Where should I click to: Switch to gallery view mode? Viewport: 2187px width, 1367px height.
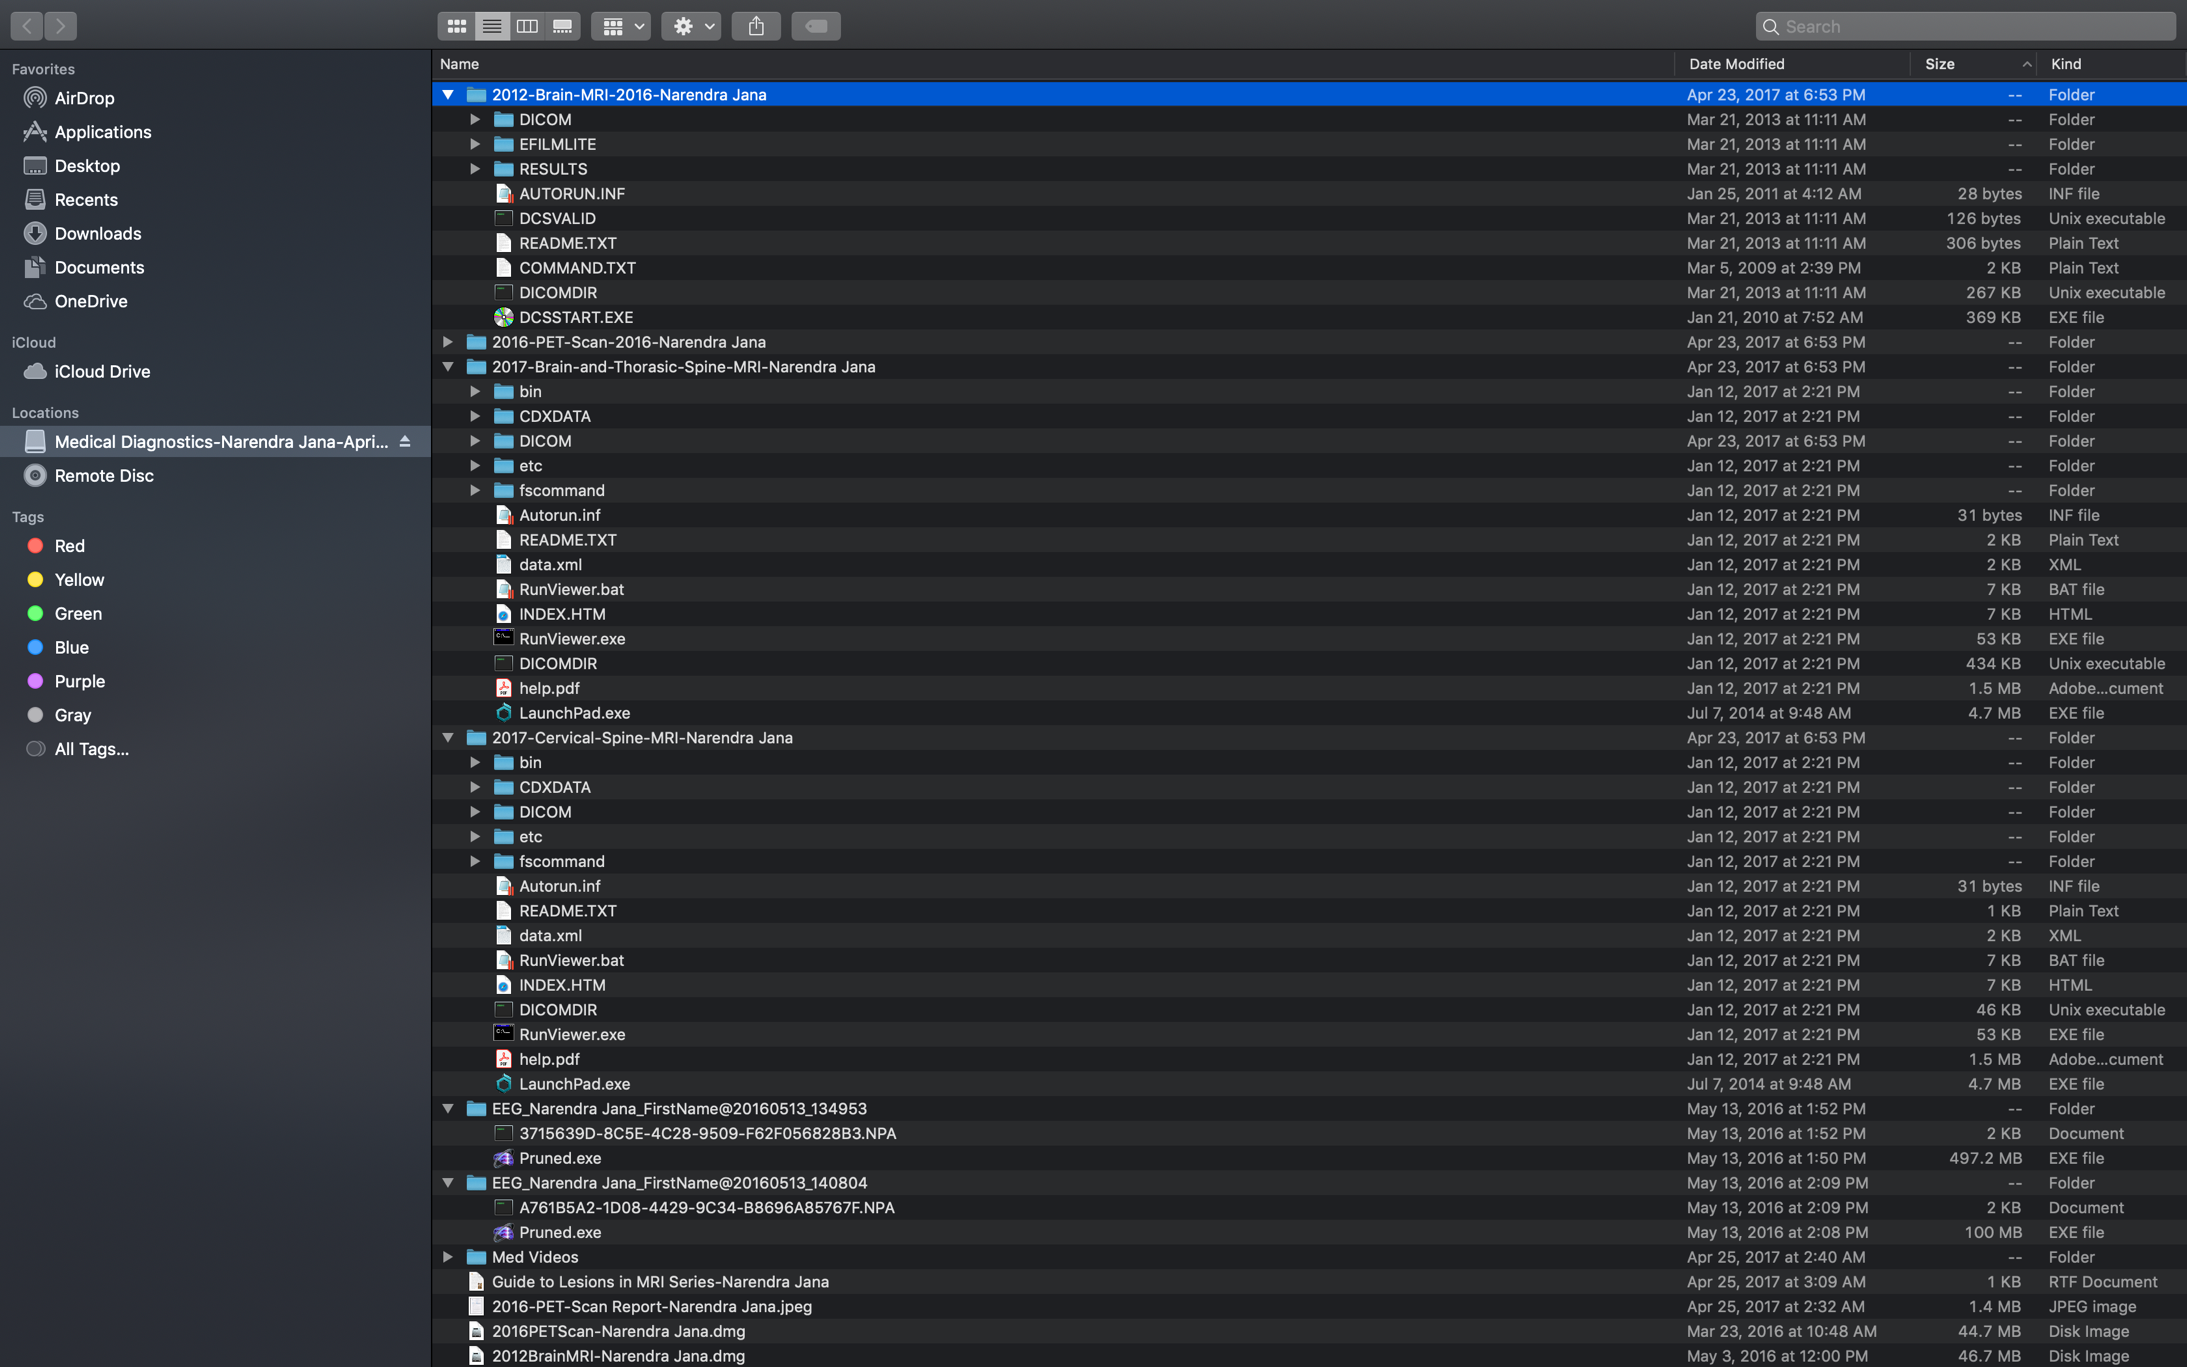click(563, 26)
